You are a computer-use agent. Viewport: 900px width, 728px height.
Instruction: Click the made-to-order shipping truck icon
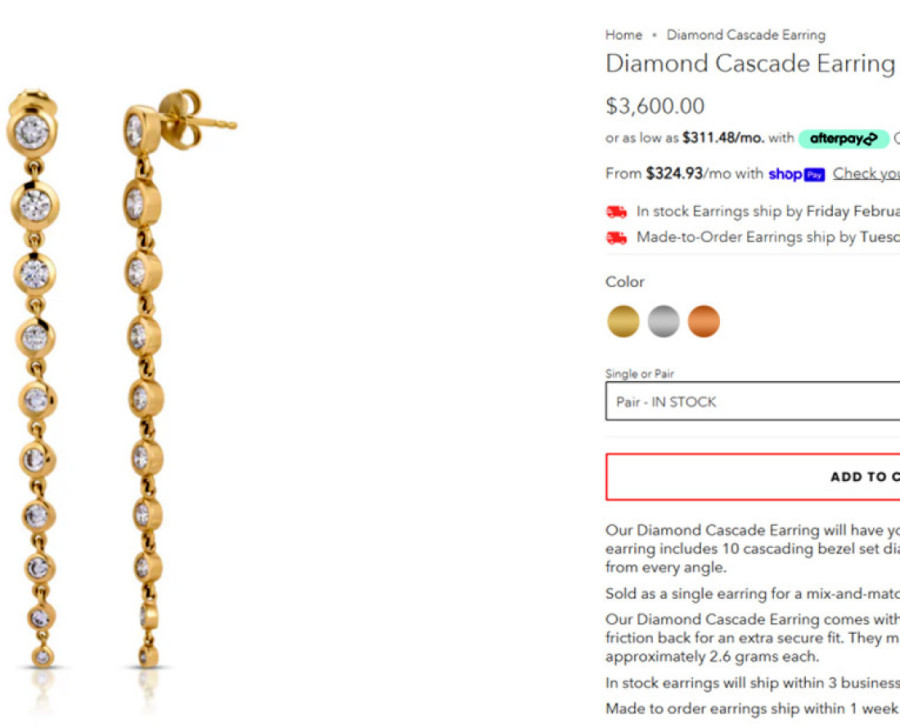point(617,238)
